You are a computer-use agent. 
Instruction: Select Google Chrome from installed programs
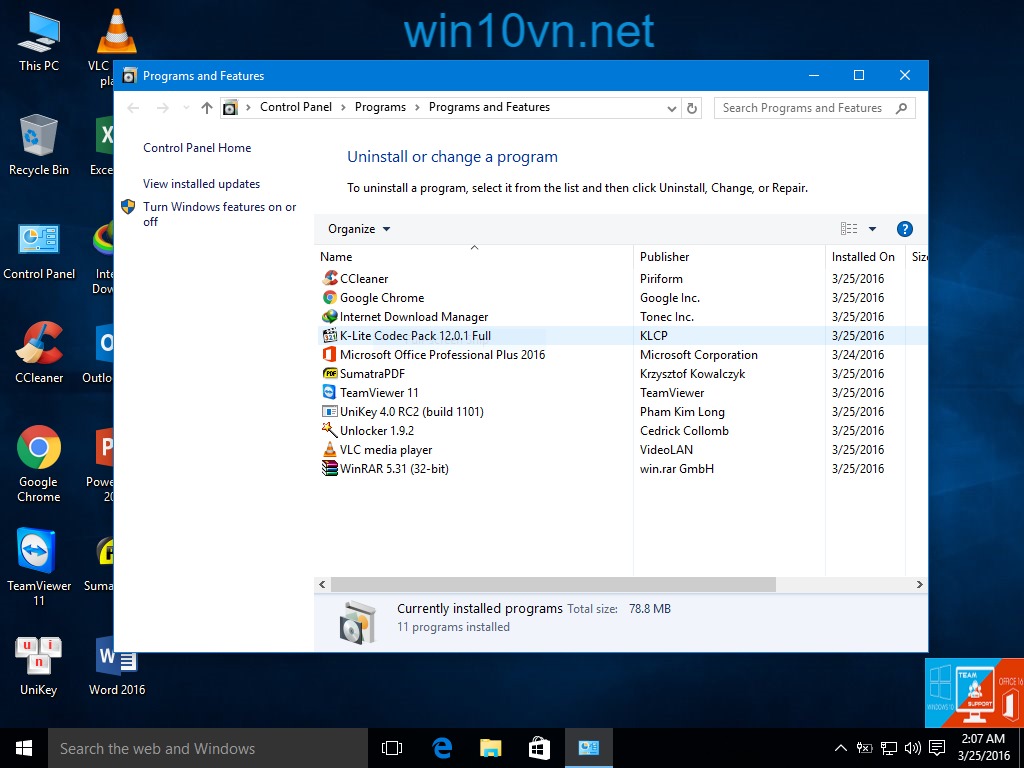click(x=382, y=297)
